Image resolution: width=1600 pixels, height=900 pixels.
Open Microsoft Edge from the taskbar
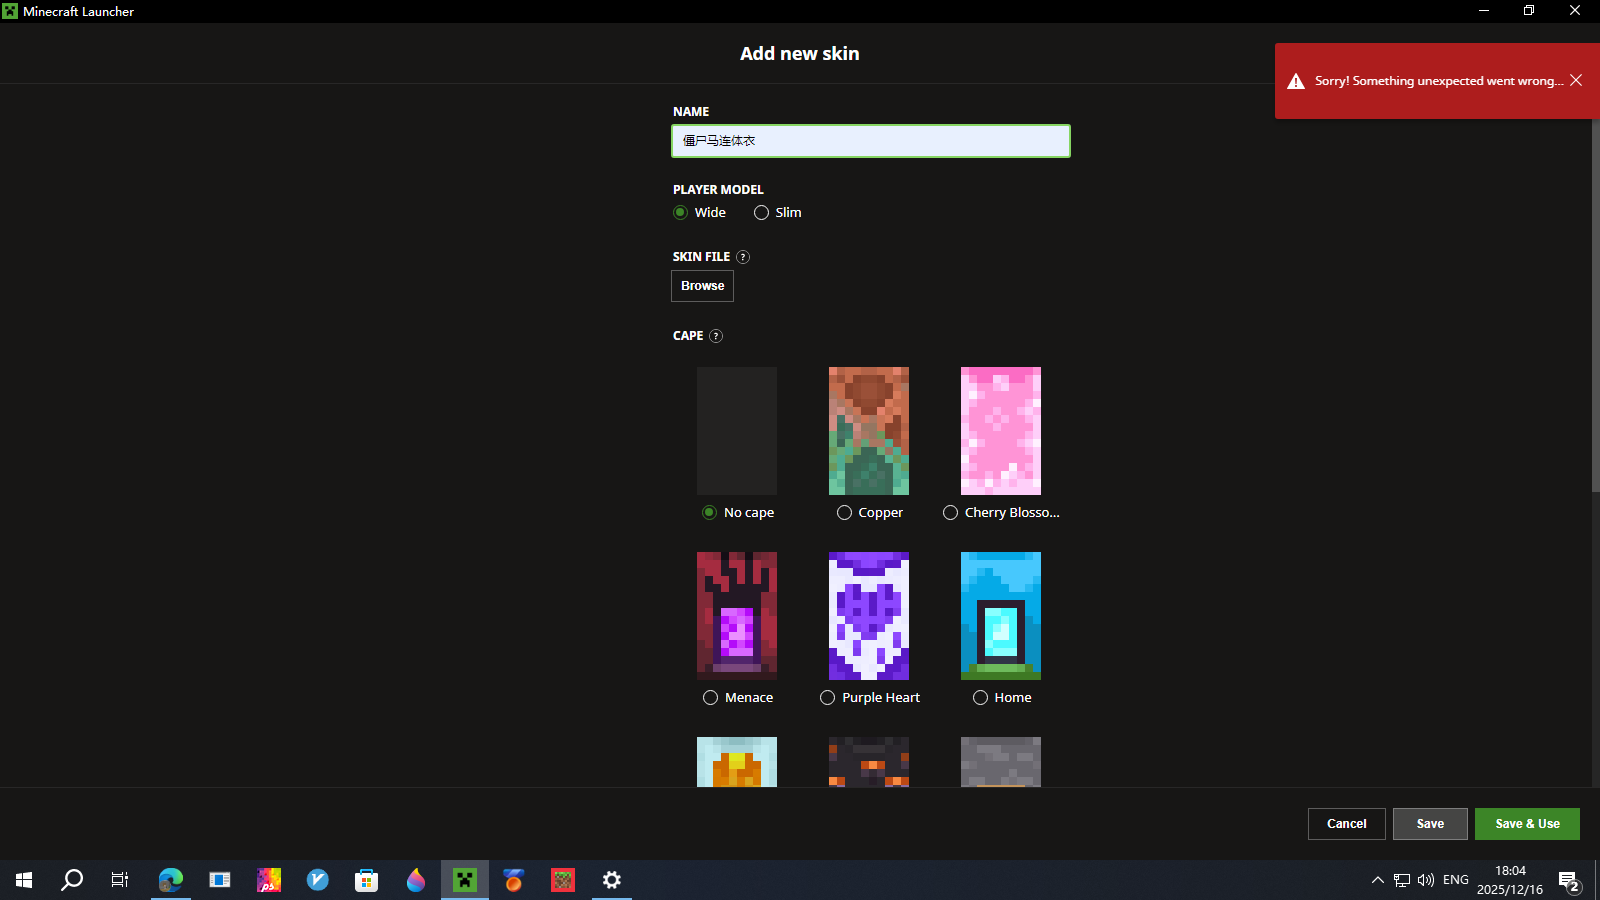[x=171, y=880]
